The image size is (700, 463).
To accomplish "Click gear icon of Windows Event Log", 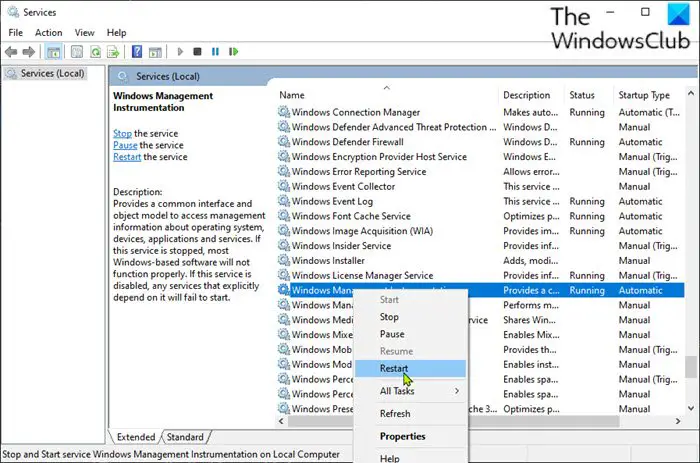I will pos(283,201).
